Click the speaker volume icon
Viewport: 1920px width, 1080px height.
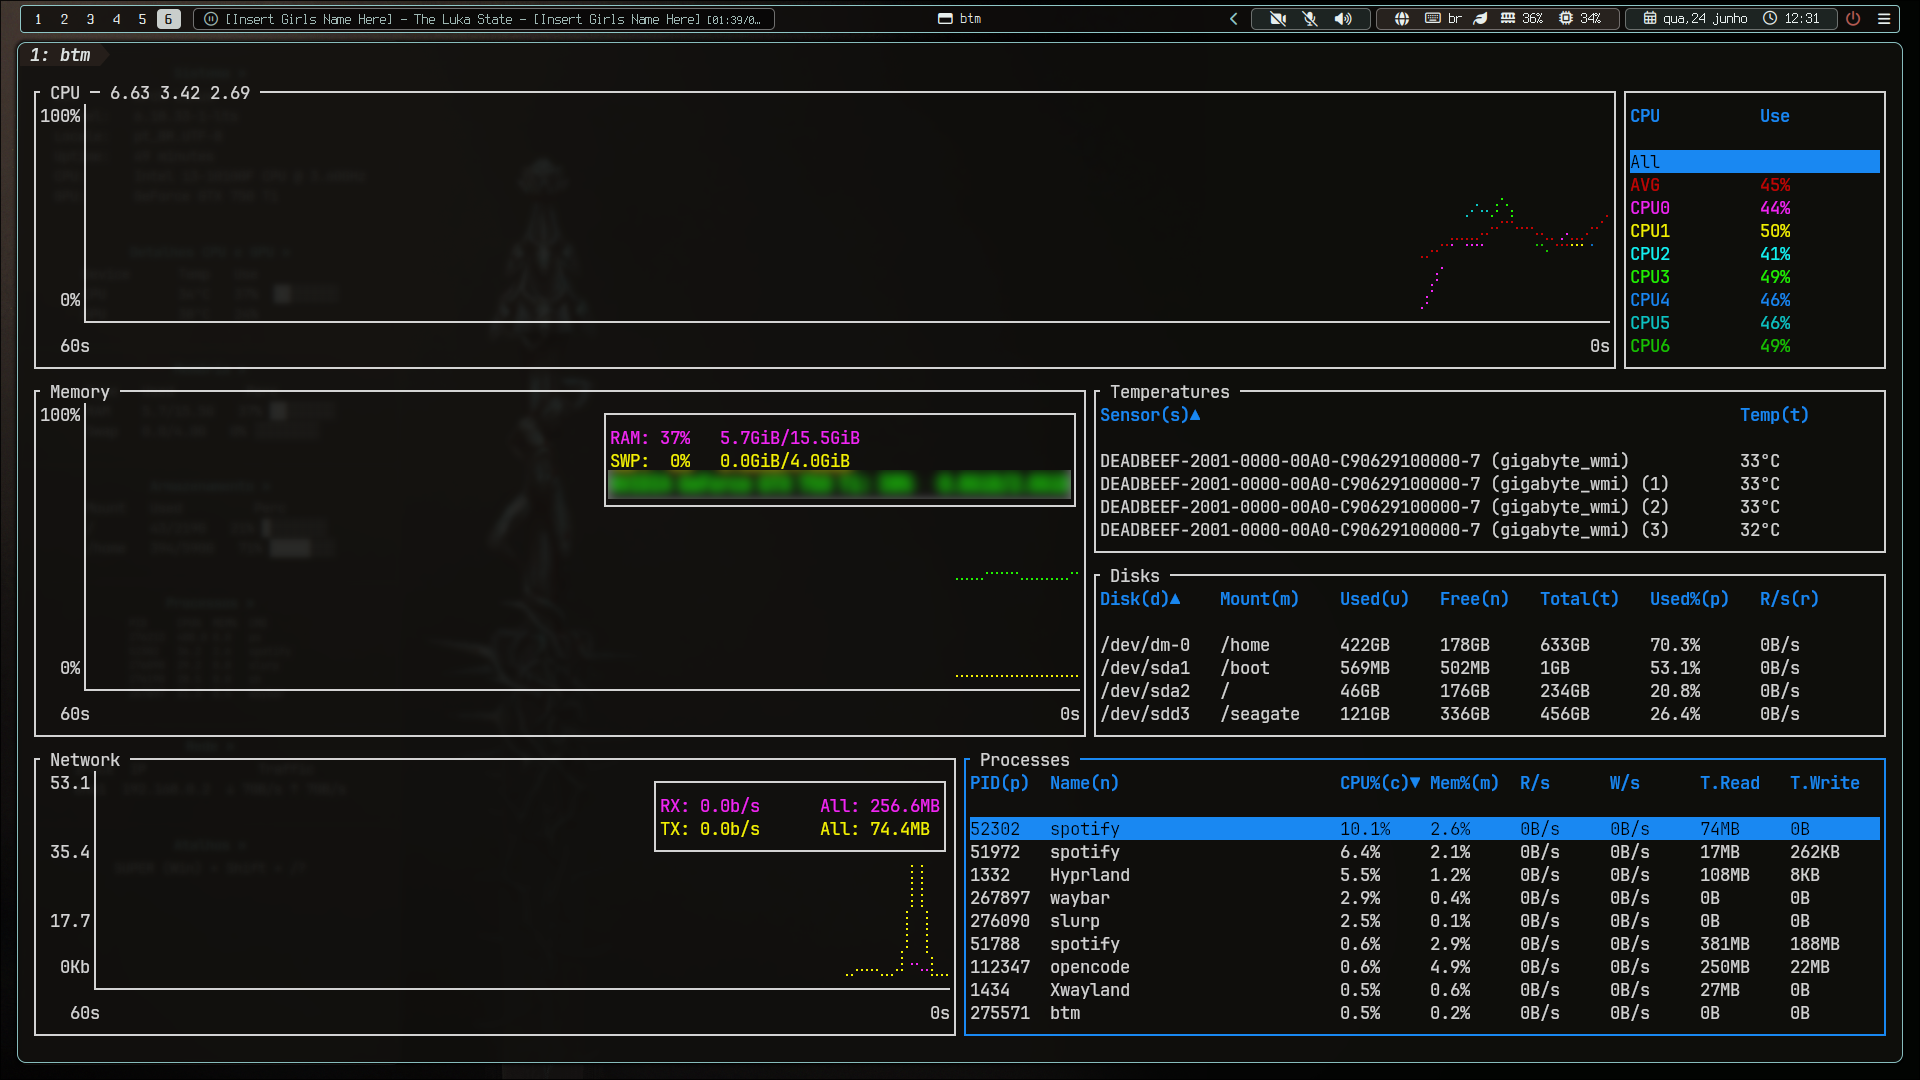click(x=1342, y=18)
